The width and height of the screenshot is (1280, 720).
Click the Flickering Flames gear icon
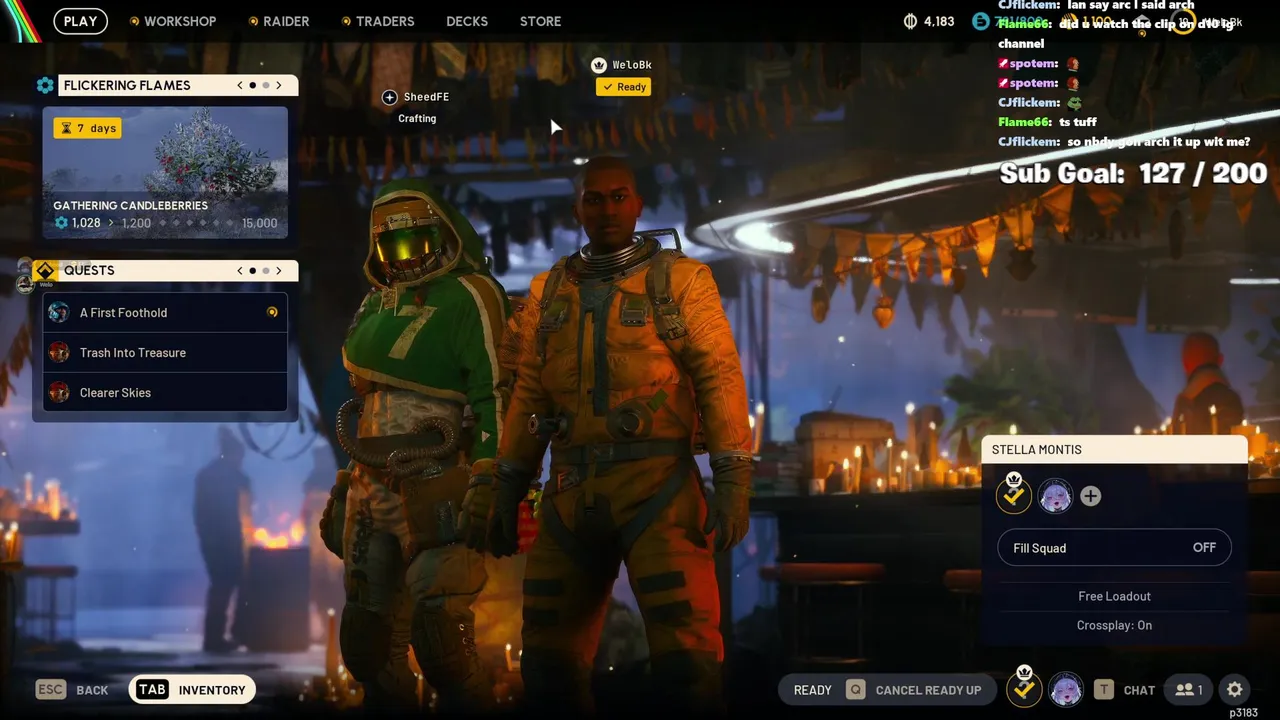click(x=45, y=85)
